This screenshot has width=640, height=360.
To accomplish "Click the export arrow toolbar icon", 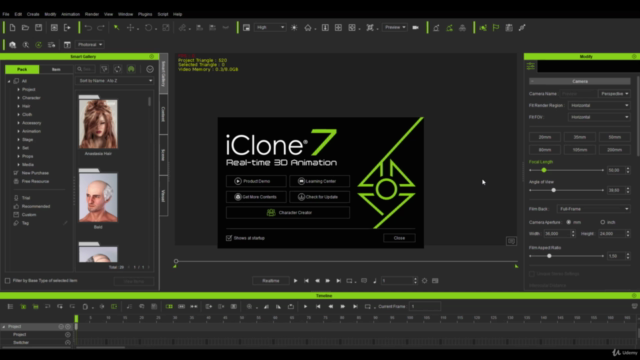I will point(67,28).
